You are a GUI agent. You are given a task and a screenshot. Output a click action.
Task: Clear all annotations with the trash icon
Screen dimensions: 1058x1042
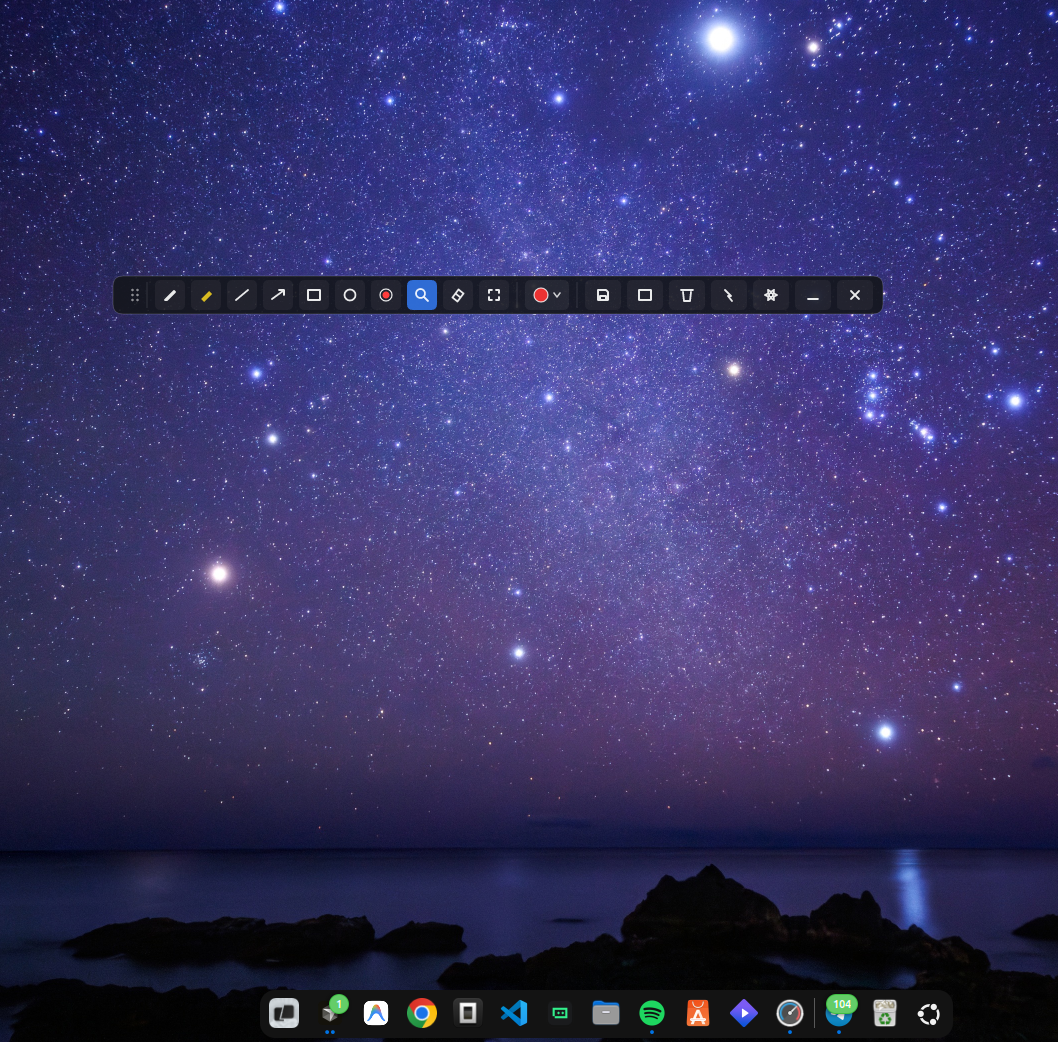click(x=686, y=295)
